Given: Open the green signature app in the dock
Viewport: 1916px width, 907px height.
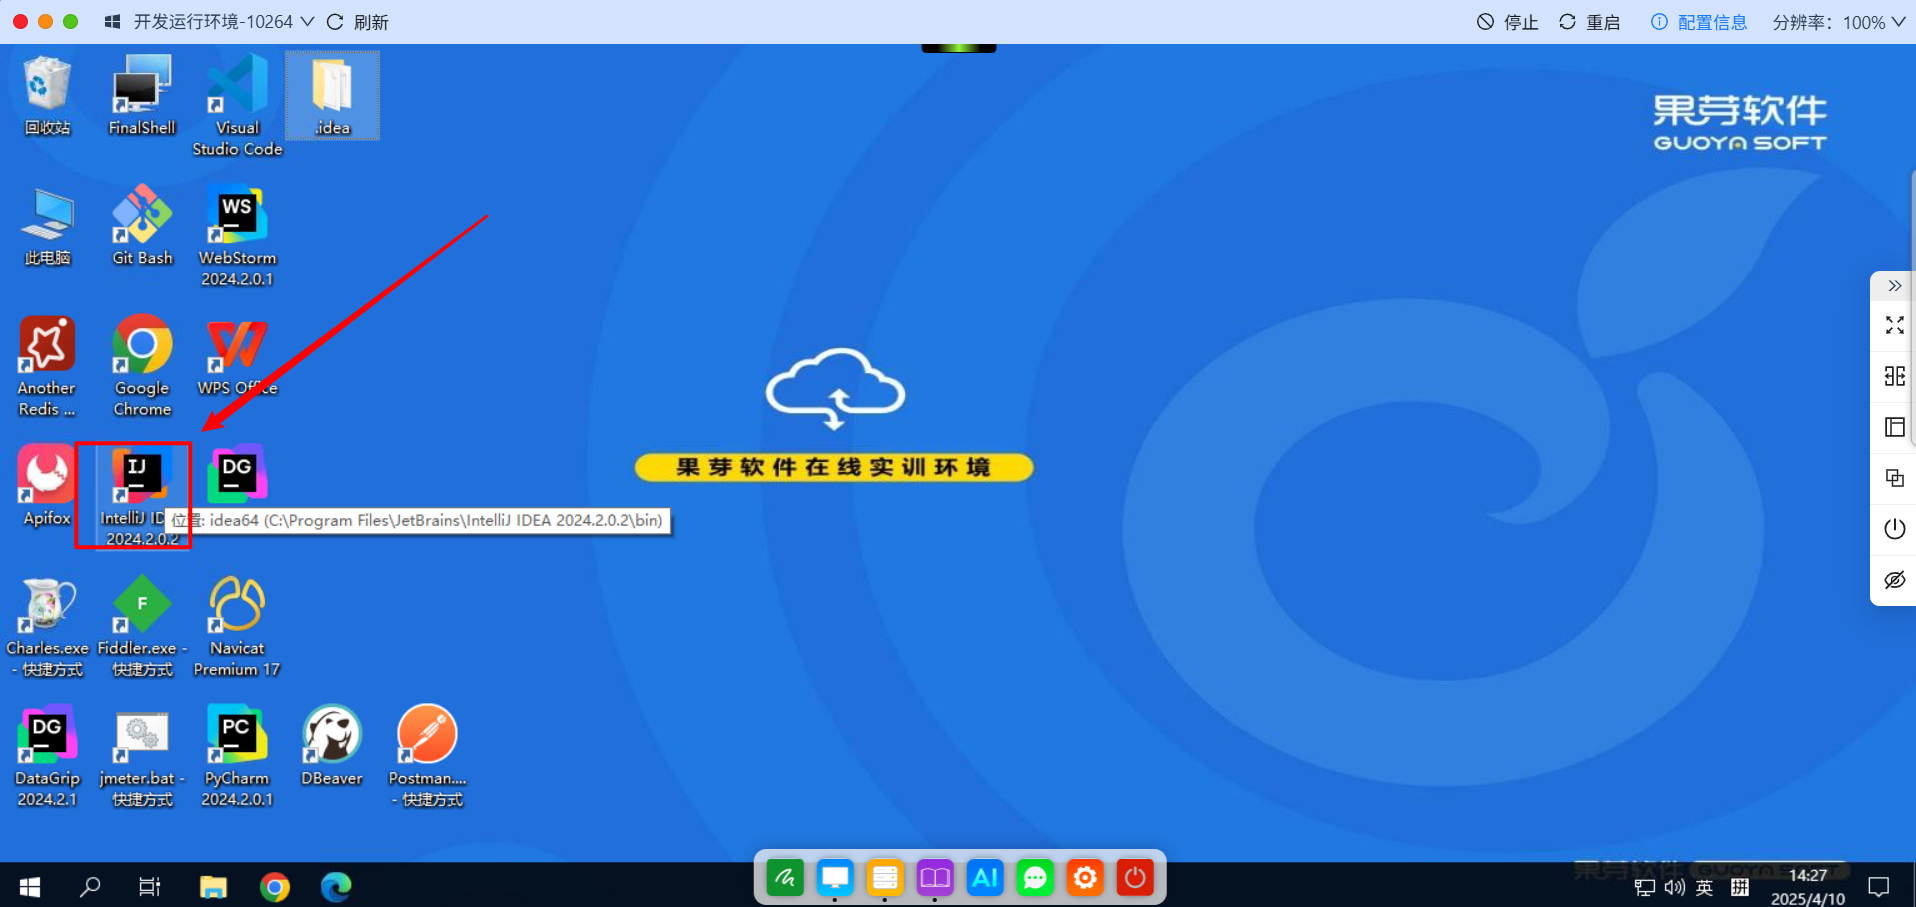Looking at the screenshot, I should [785, 878].
